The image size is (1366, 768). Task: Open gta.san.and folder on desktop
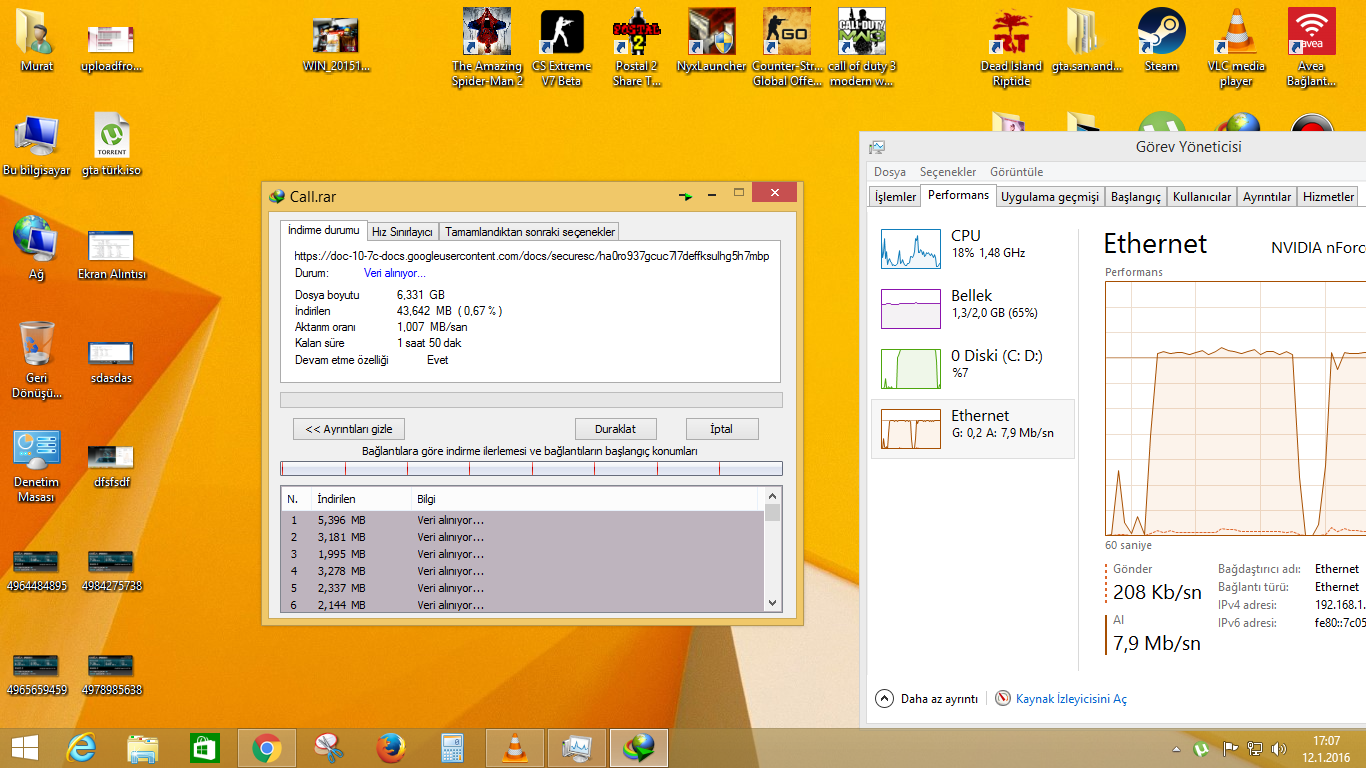coord(1086,40)
